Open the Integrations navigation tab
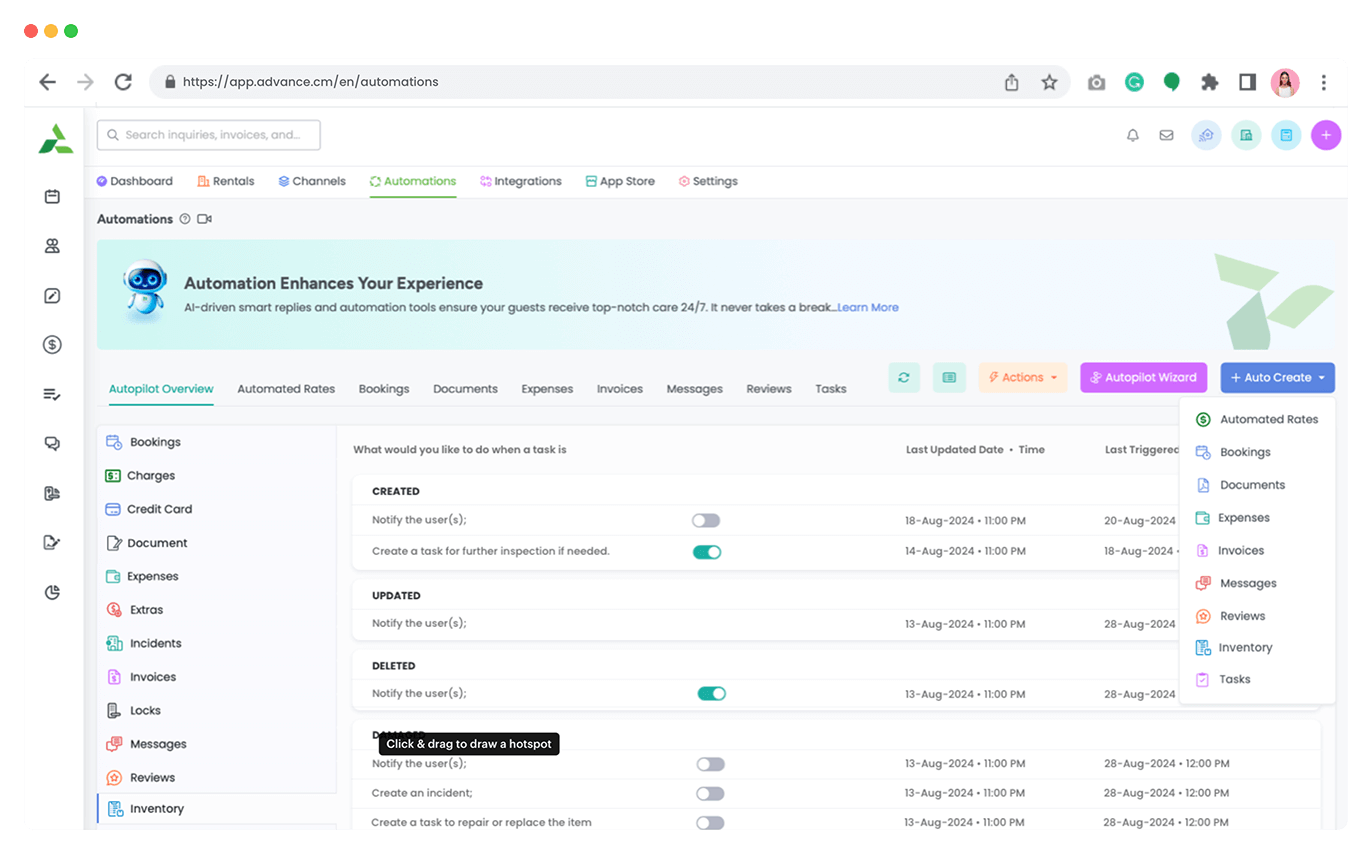This screenshot has width=1370, height=856. tap(520, 181)
